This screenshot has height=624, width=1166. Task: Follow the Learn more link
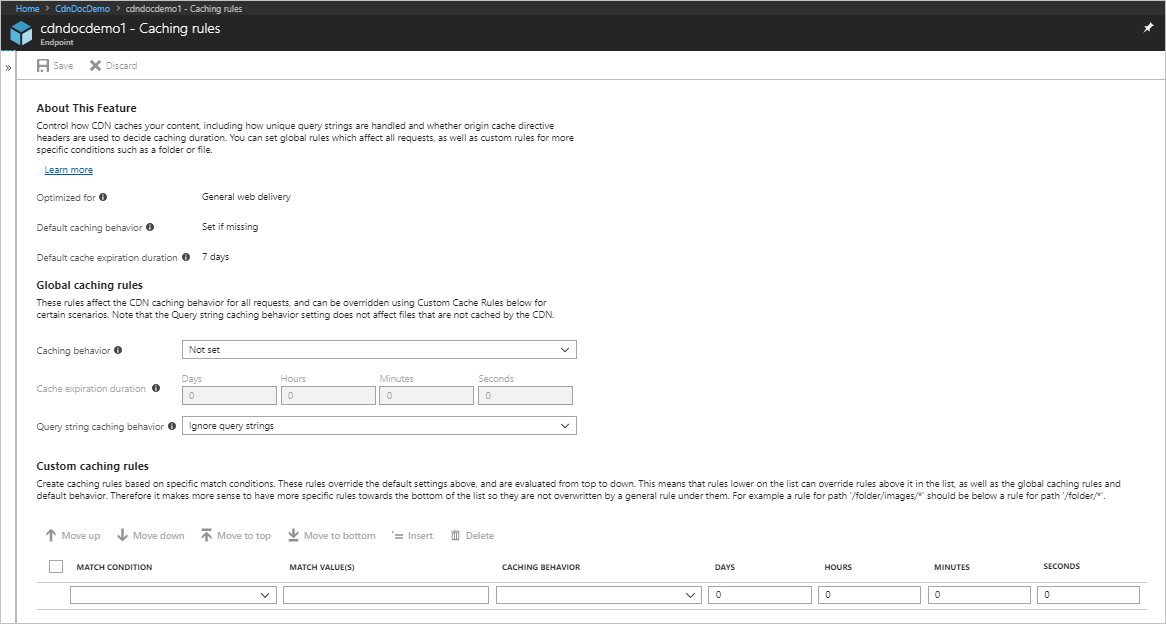68,169
